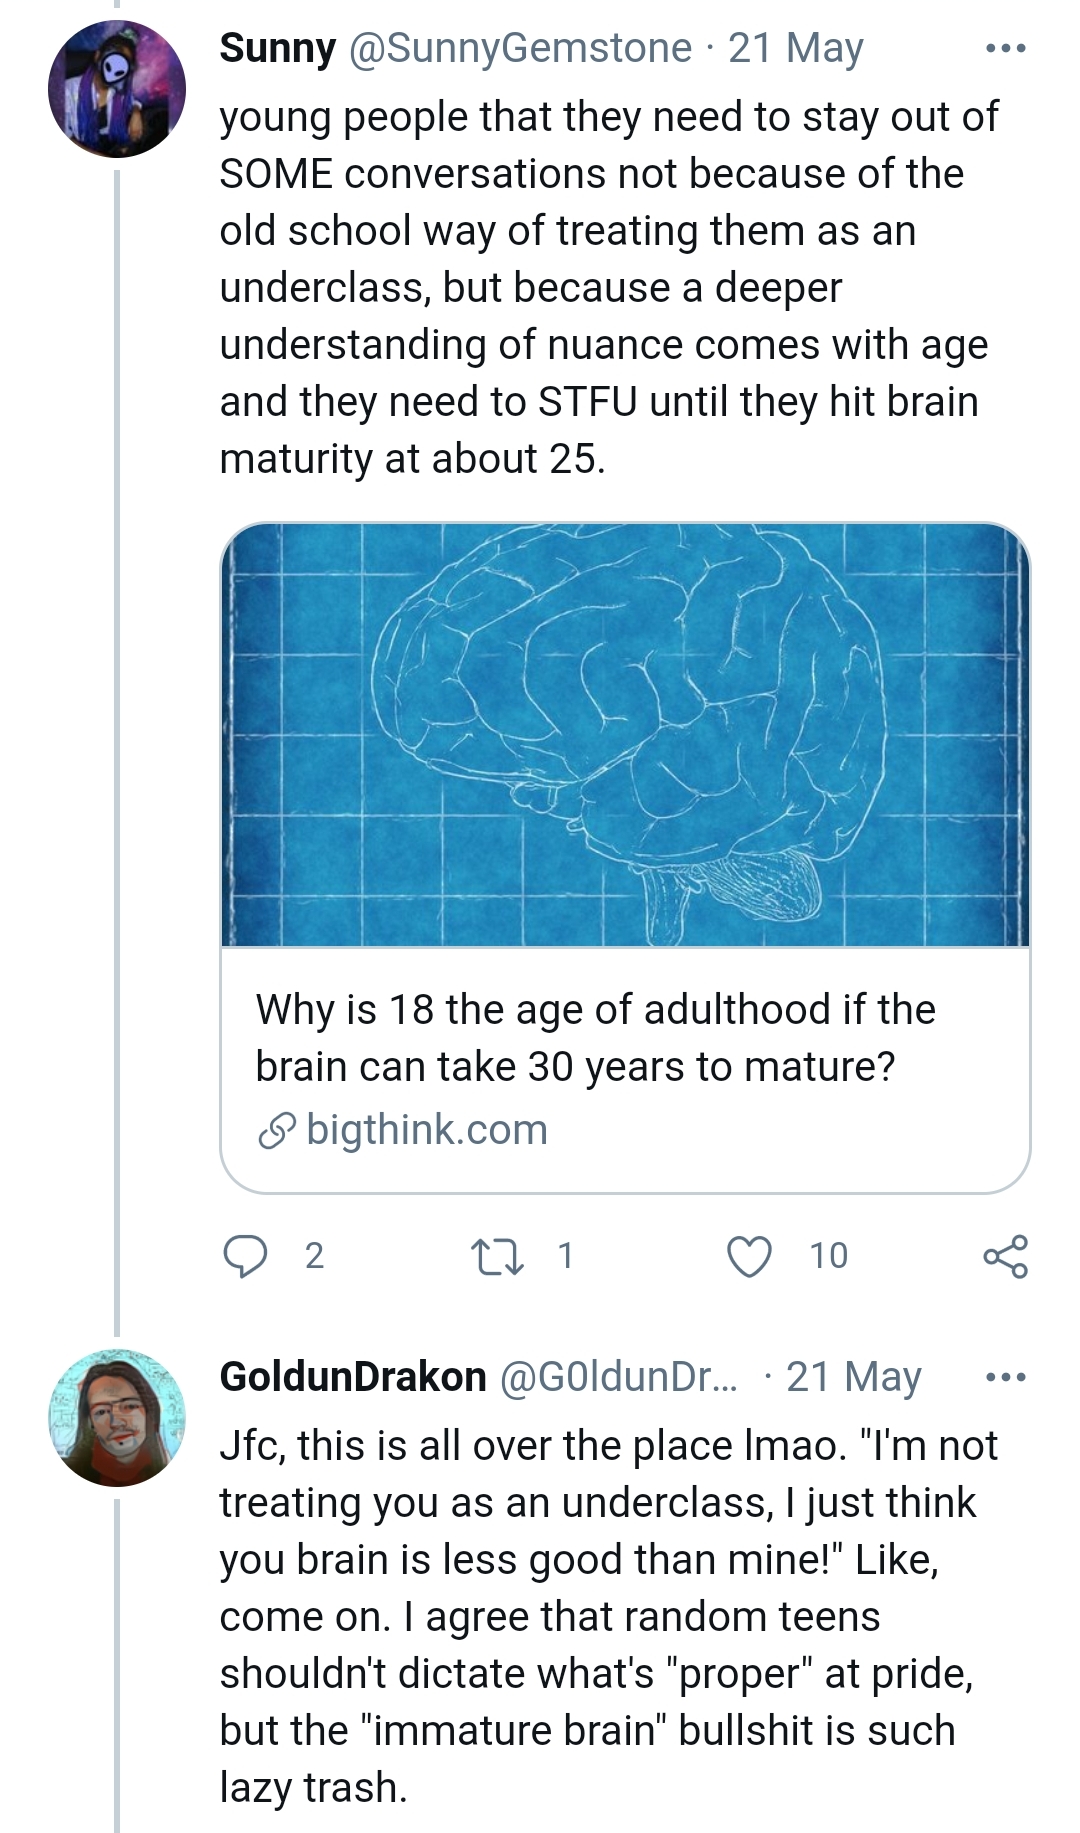
Task: Open Sunny's tweet text about brain maturity
Action: coord(608,288)
